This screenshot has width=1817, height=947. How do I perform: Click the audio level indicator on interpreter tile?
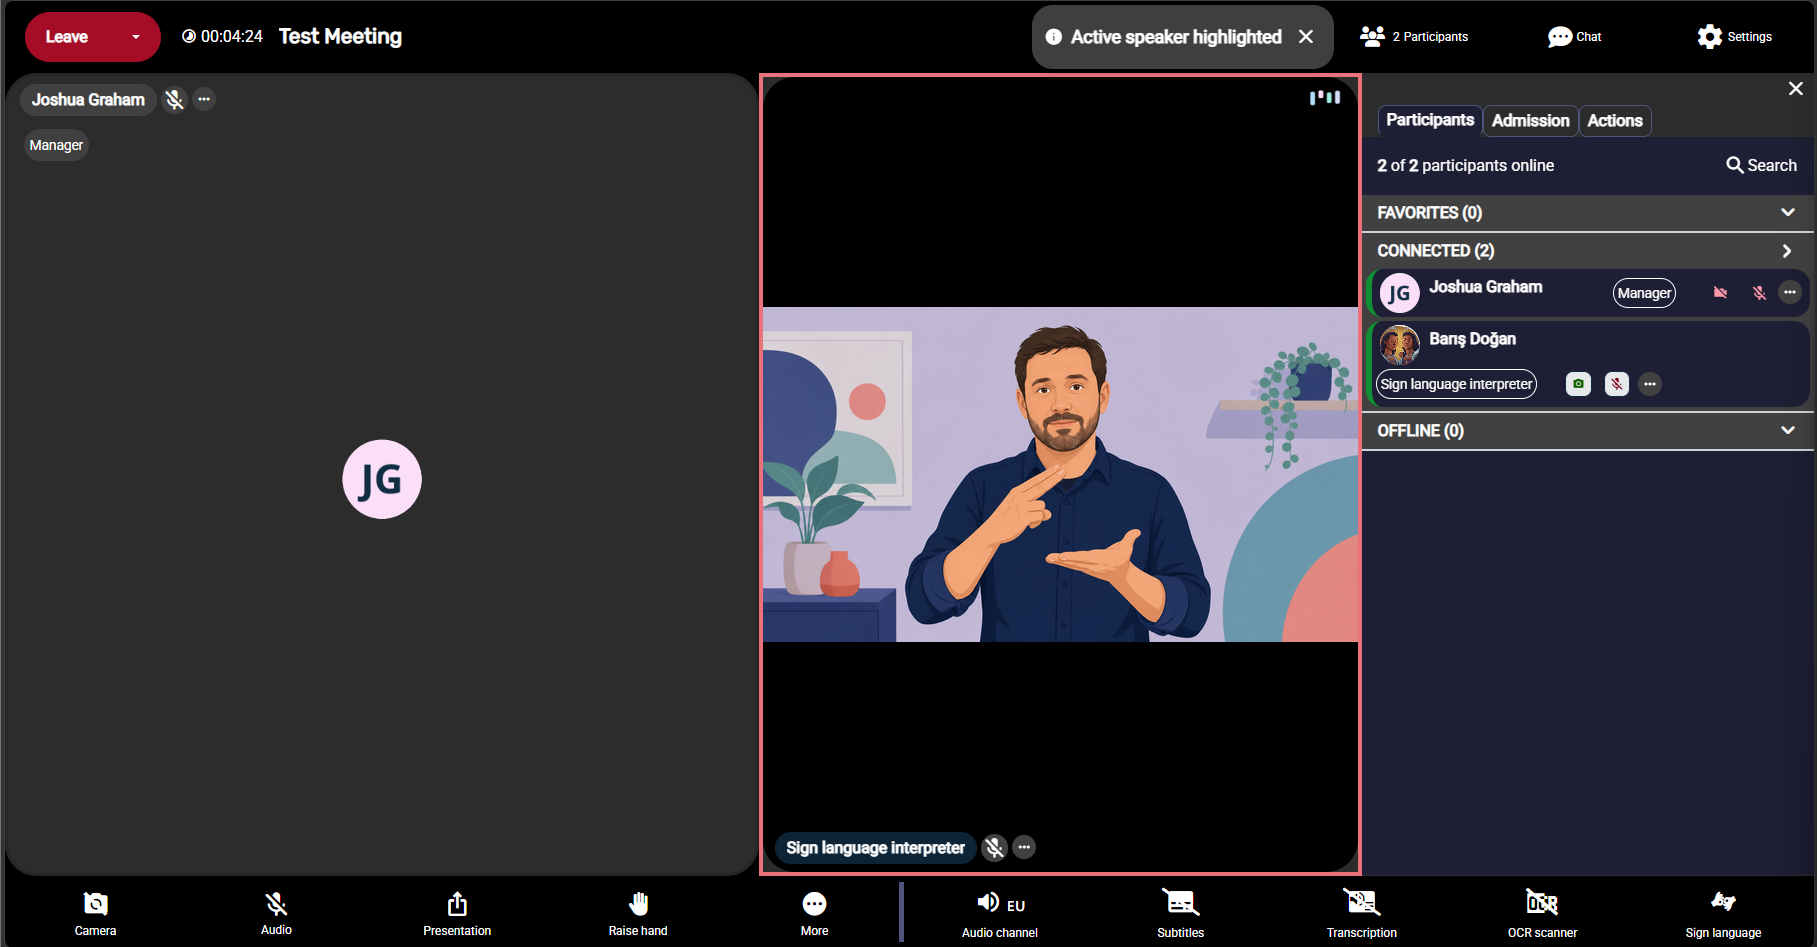(x=1325, y=97)
